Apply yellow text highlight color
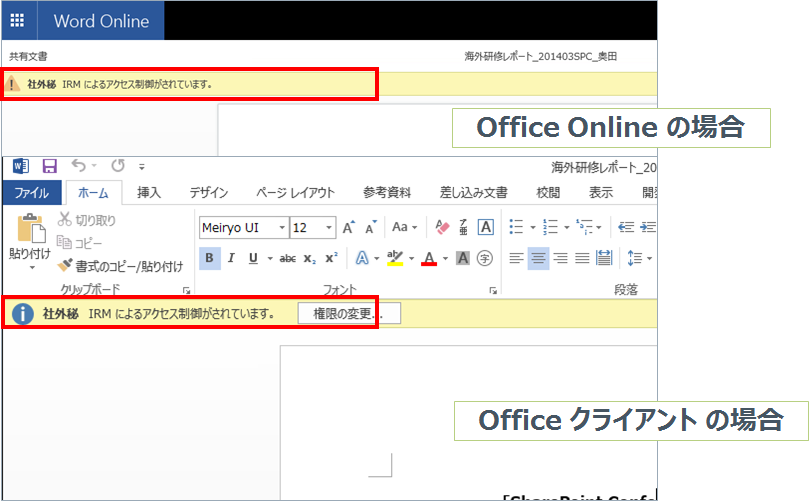Image resolution: width=809 pixels, height=501 pixels. click(x=395, y=258)
